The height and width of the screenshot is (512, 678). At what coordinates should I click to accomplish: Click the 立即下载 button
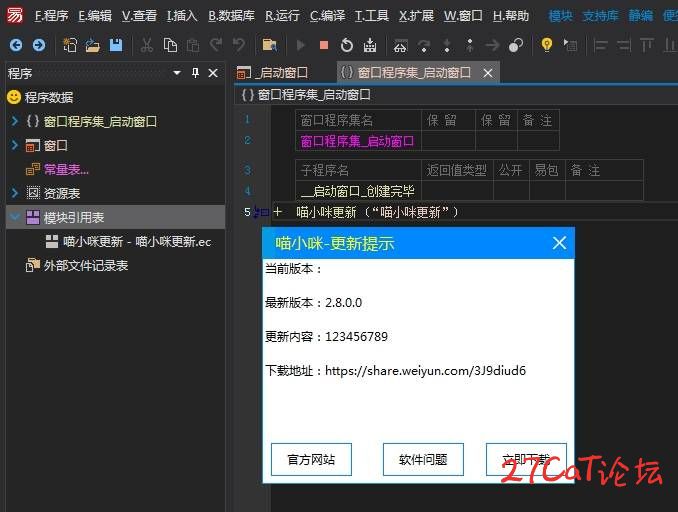pyautogui.click(x=526, y=459)
